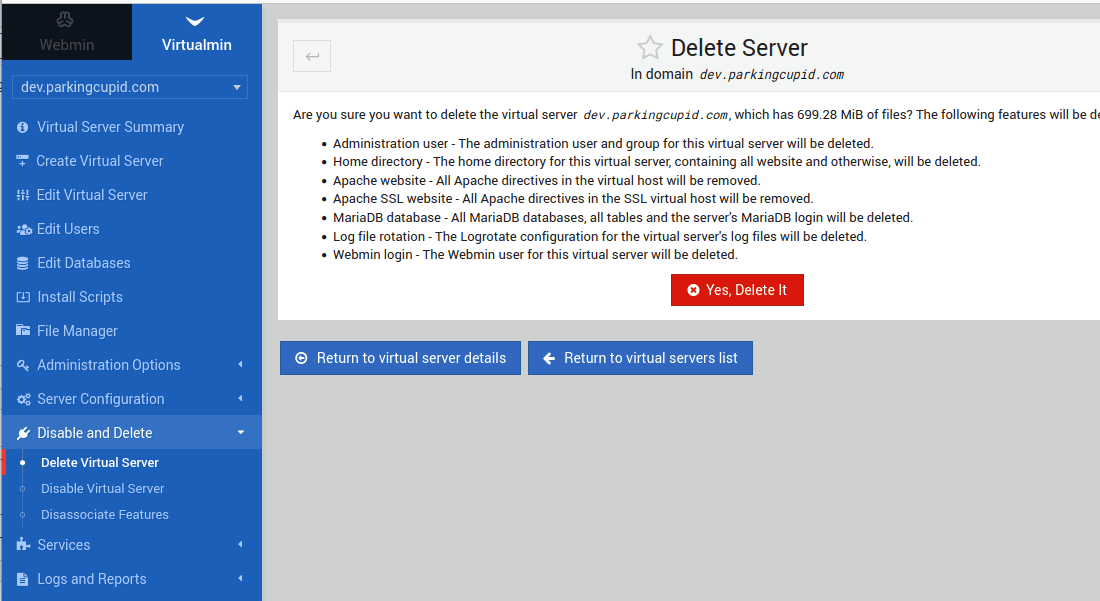The image size is (1100, 601).
Task: Click the Services wrench icon
Action: (22, 545)
